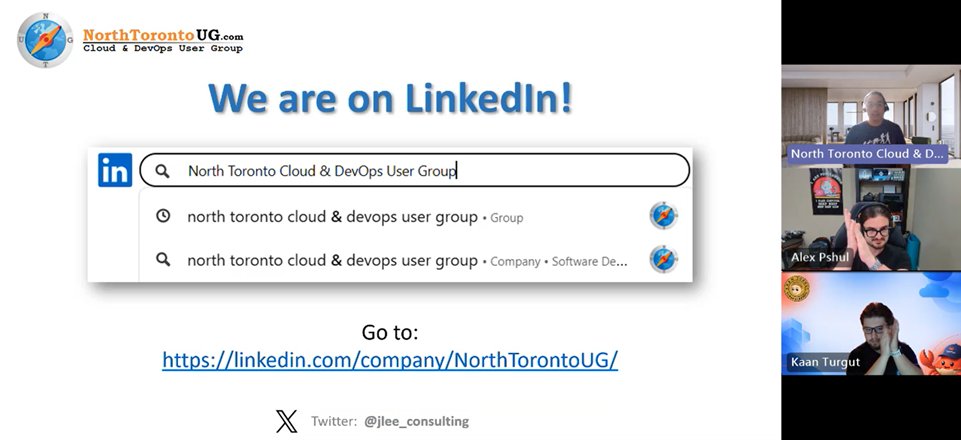
Task: Click the magnifier icon in Company suggestion
Action: pos(162,260)
